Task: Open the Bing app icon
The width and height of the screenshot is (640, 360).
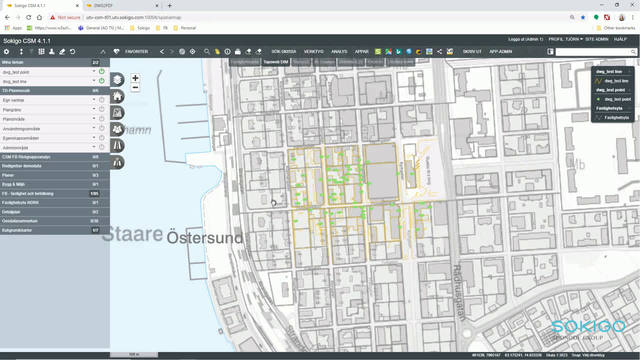Action: (398, 52)
